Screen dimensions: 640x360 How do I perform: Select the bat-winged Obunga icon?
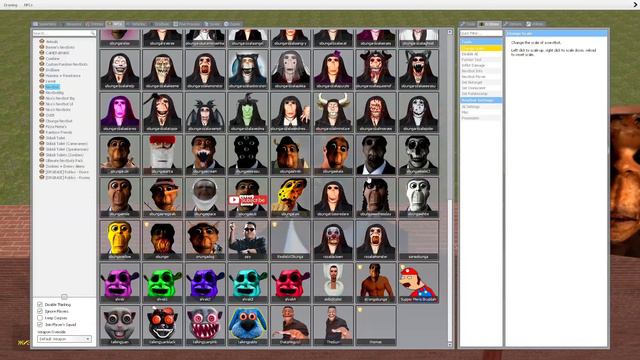205,112
